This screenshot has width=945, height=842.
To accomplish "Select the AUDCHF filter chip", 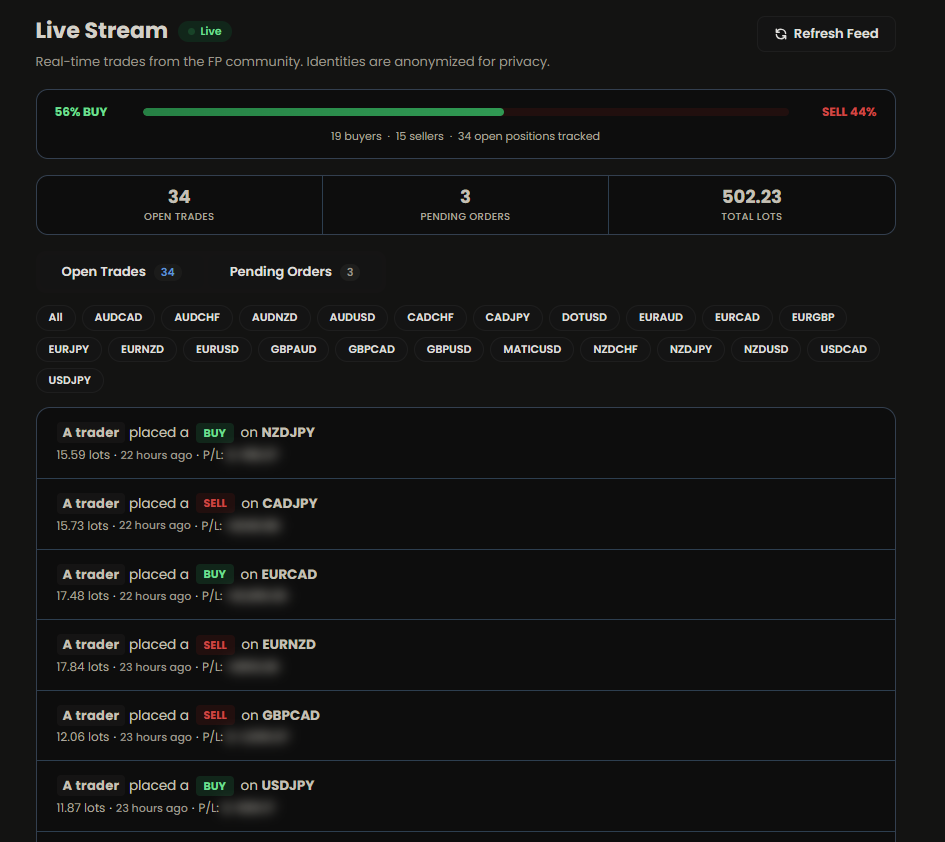I will pyautogui.click(x=197, y=317).
